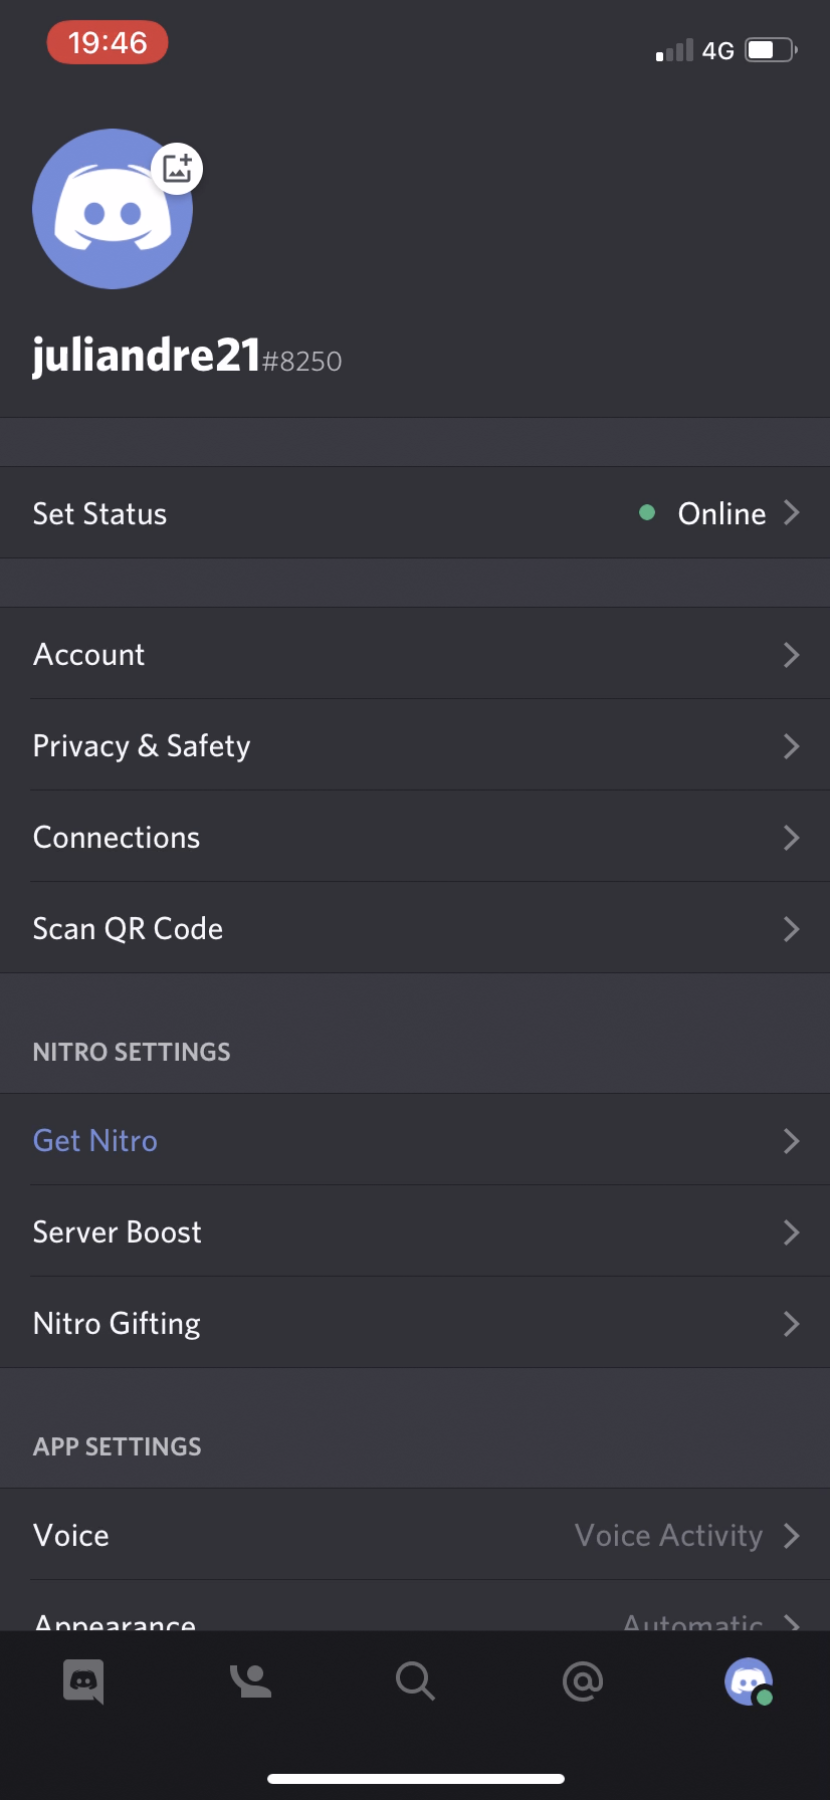
Task: Open Mentions using the @ icon
Action: (x=581, y=1681)
